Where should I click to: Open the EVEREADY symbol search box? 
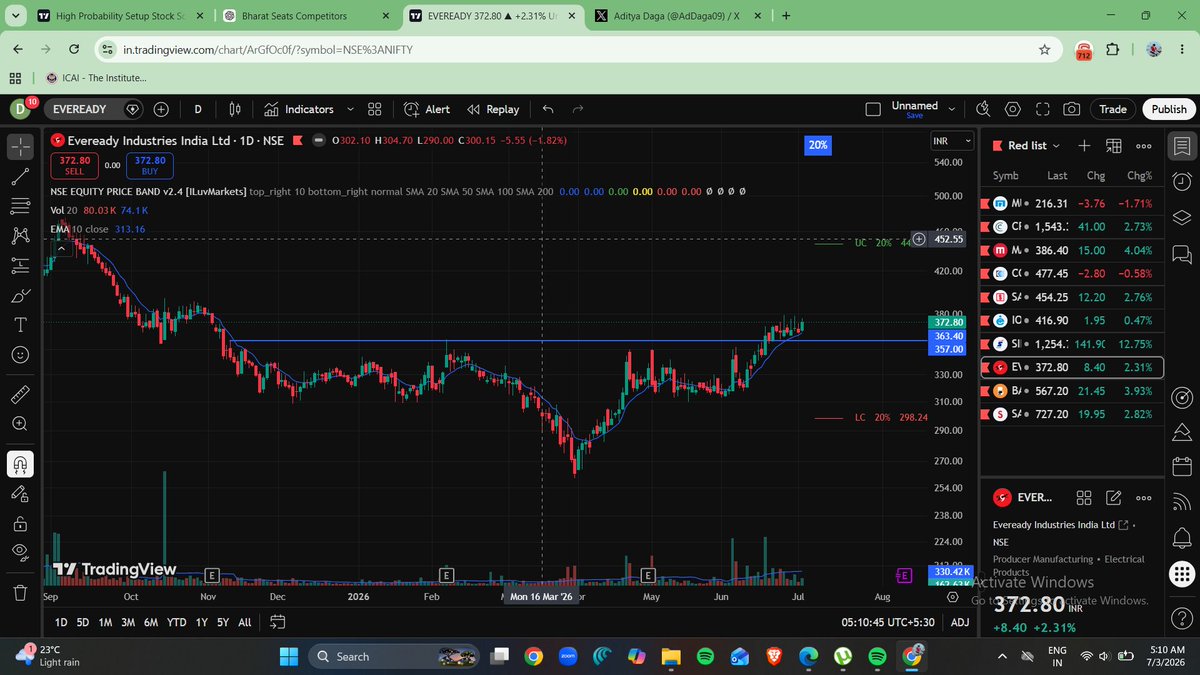(95, 109)
